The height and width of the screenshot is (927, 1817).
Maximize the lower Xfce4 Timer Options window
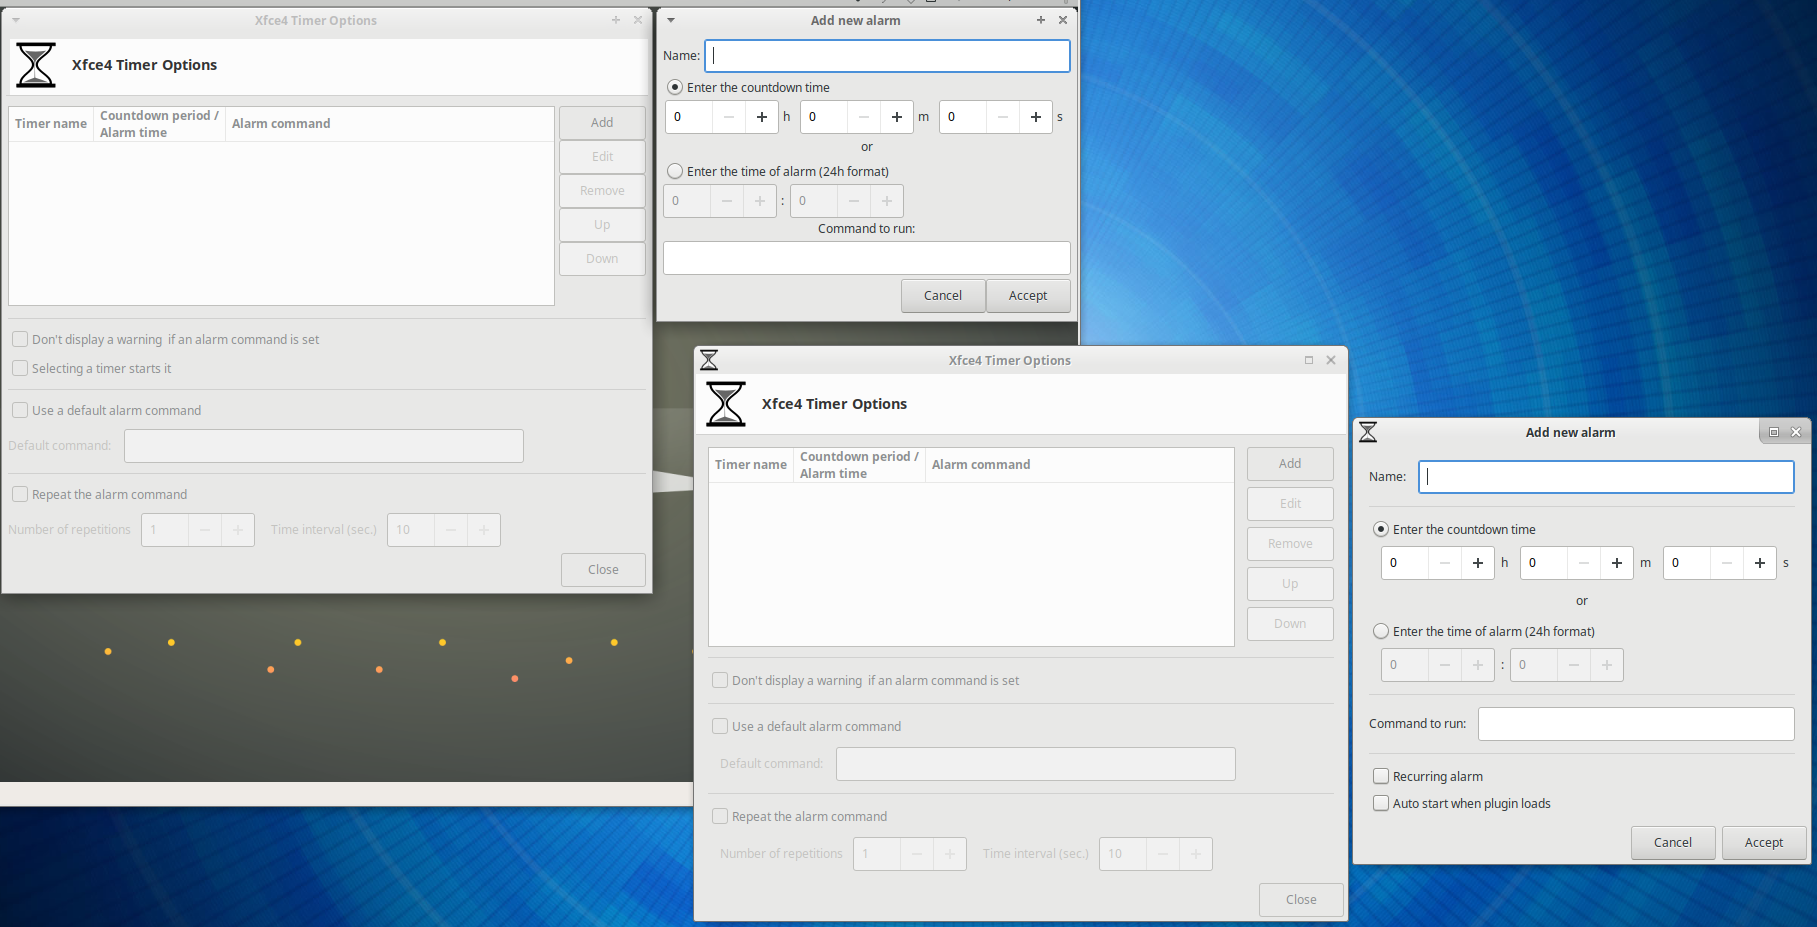click(x=1308, y=360)
